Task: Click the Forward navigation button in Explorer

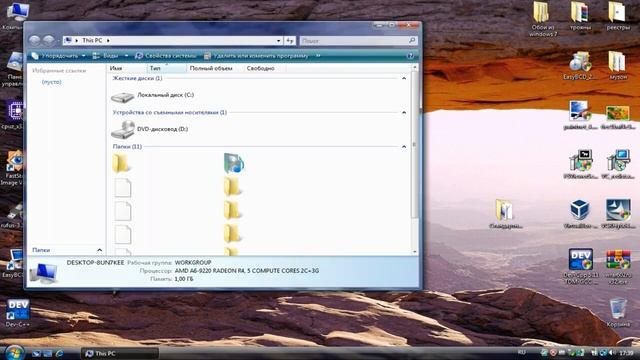Action: coord(49,40)
